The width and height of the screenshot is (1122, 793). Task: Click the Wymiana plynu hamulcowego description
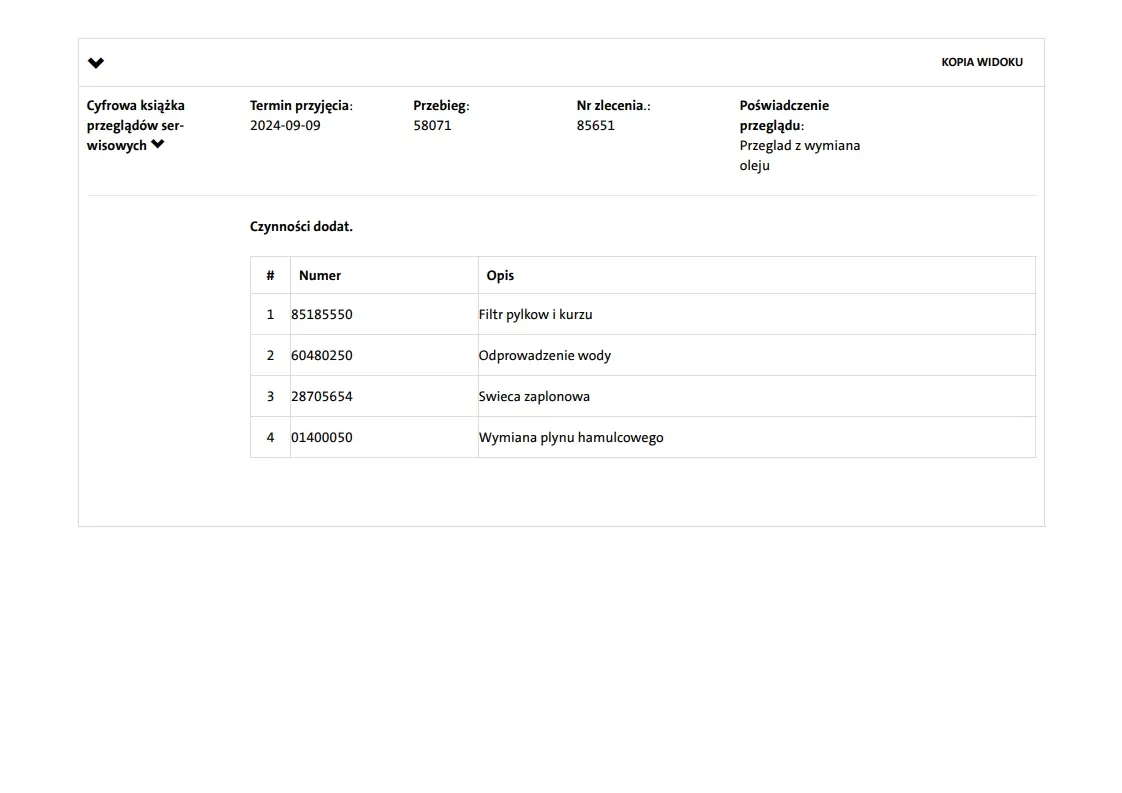[x=570, y=437]
